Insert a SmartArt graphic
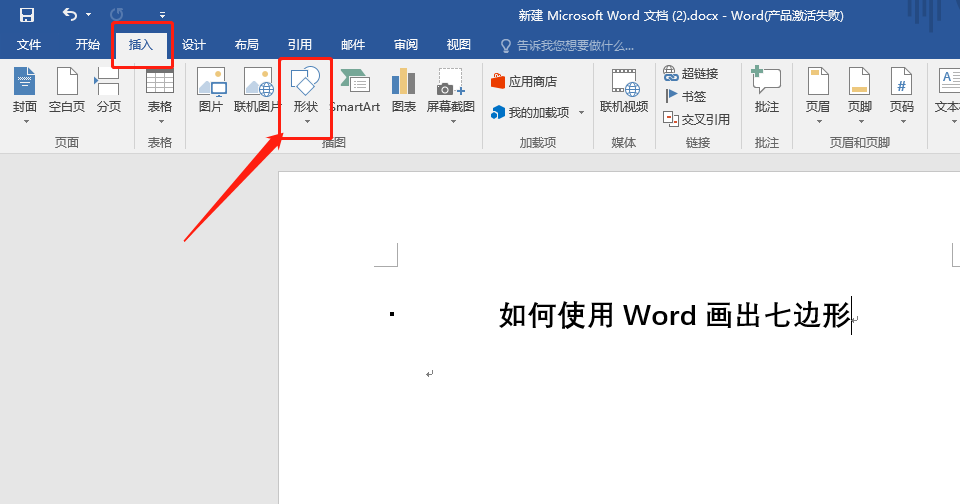 click(x=355, y=91)
